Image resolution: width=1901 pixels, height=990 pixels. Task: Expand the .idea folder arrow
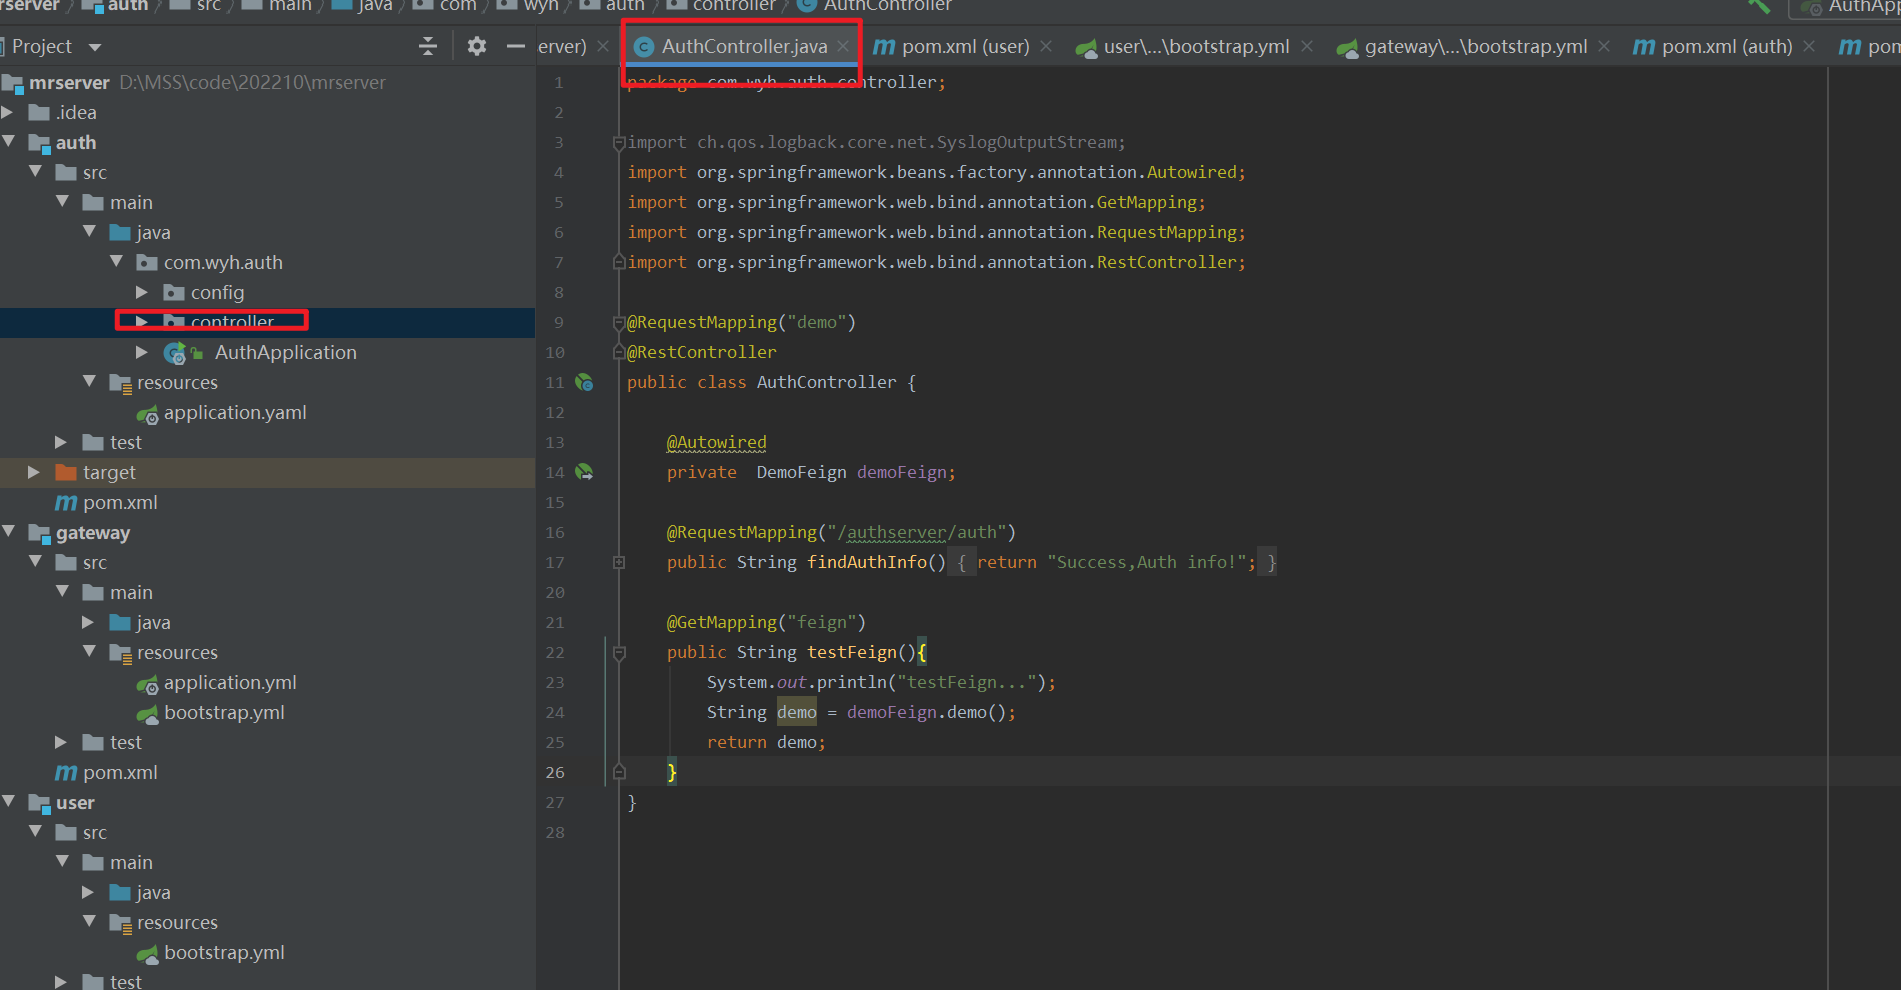[x=8, y=112]
